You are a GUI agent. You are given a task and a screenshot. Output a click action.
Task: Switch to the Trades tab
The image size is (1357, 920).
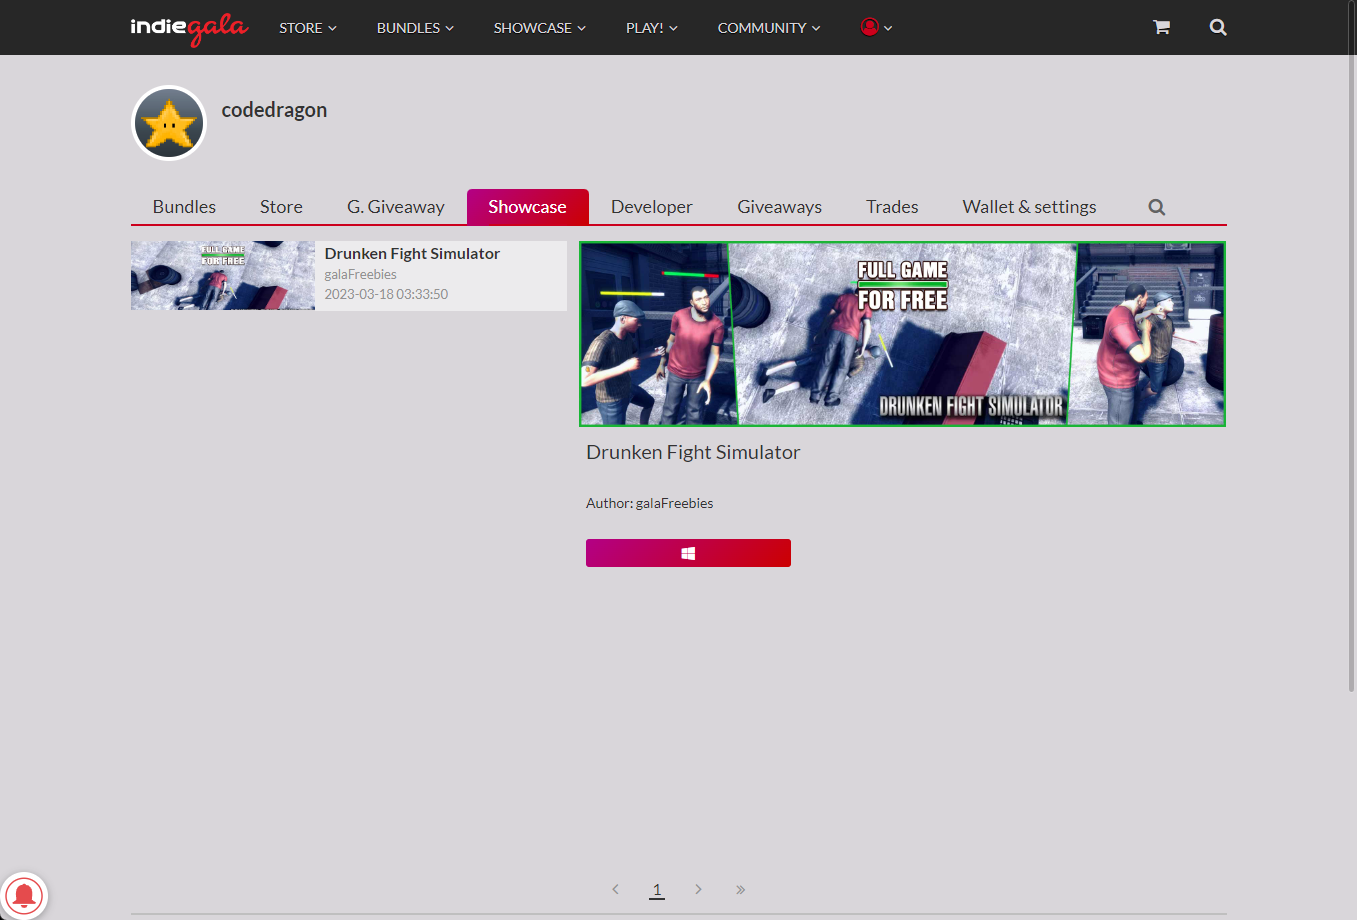892,207
